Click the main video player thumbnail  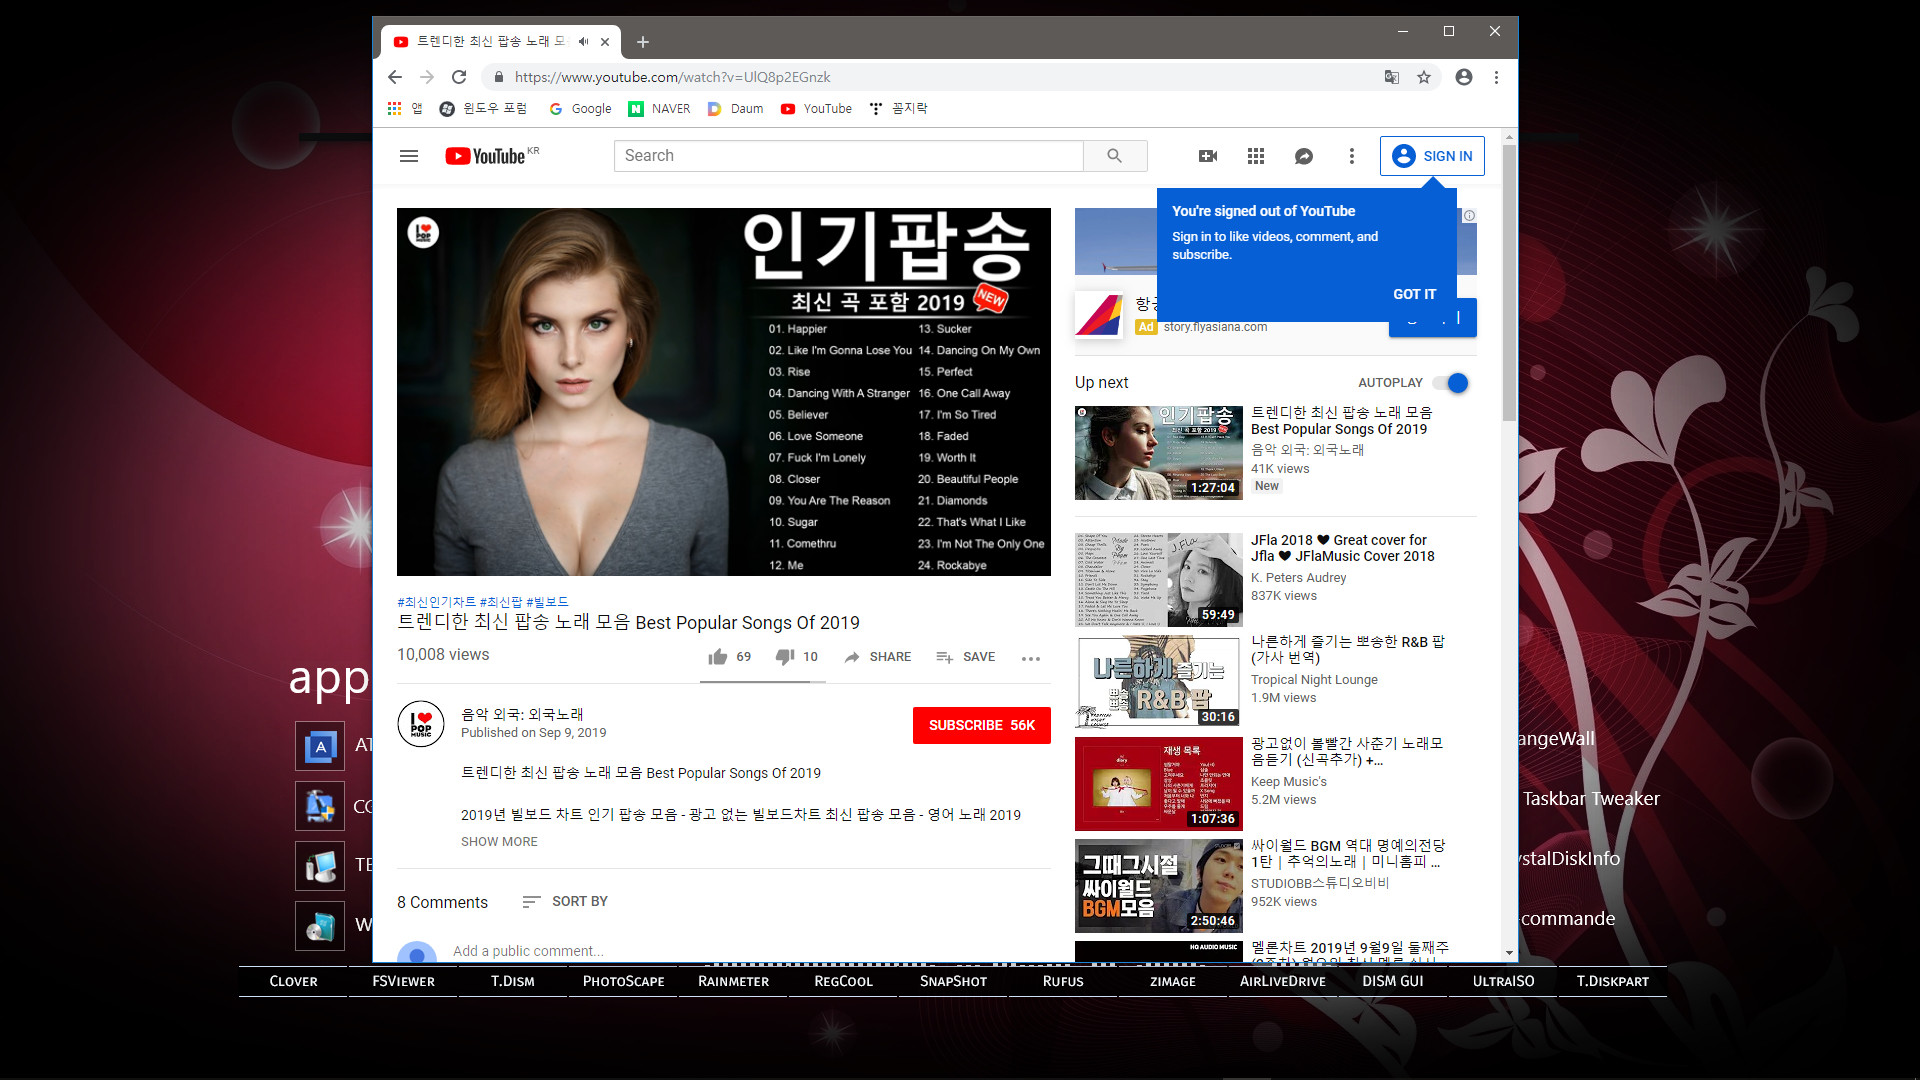(x=724, y=392)
